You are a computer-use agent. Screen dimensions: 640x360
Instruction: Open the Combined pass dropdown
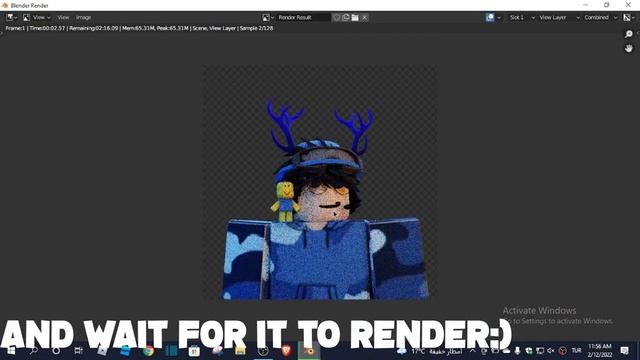600,18
